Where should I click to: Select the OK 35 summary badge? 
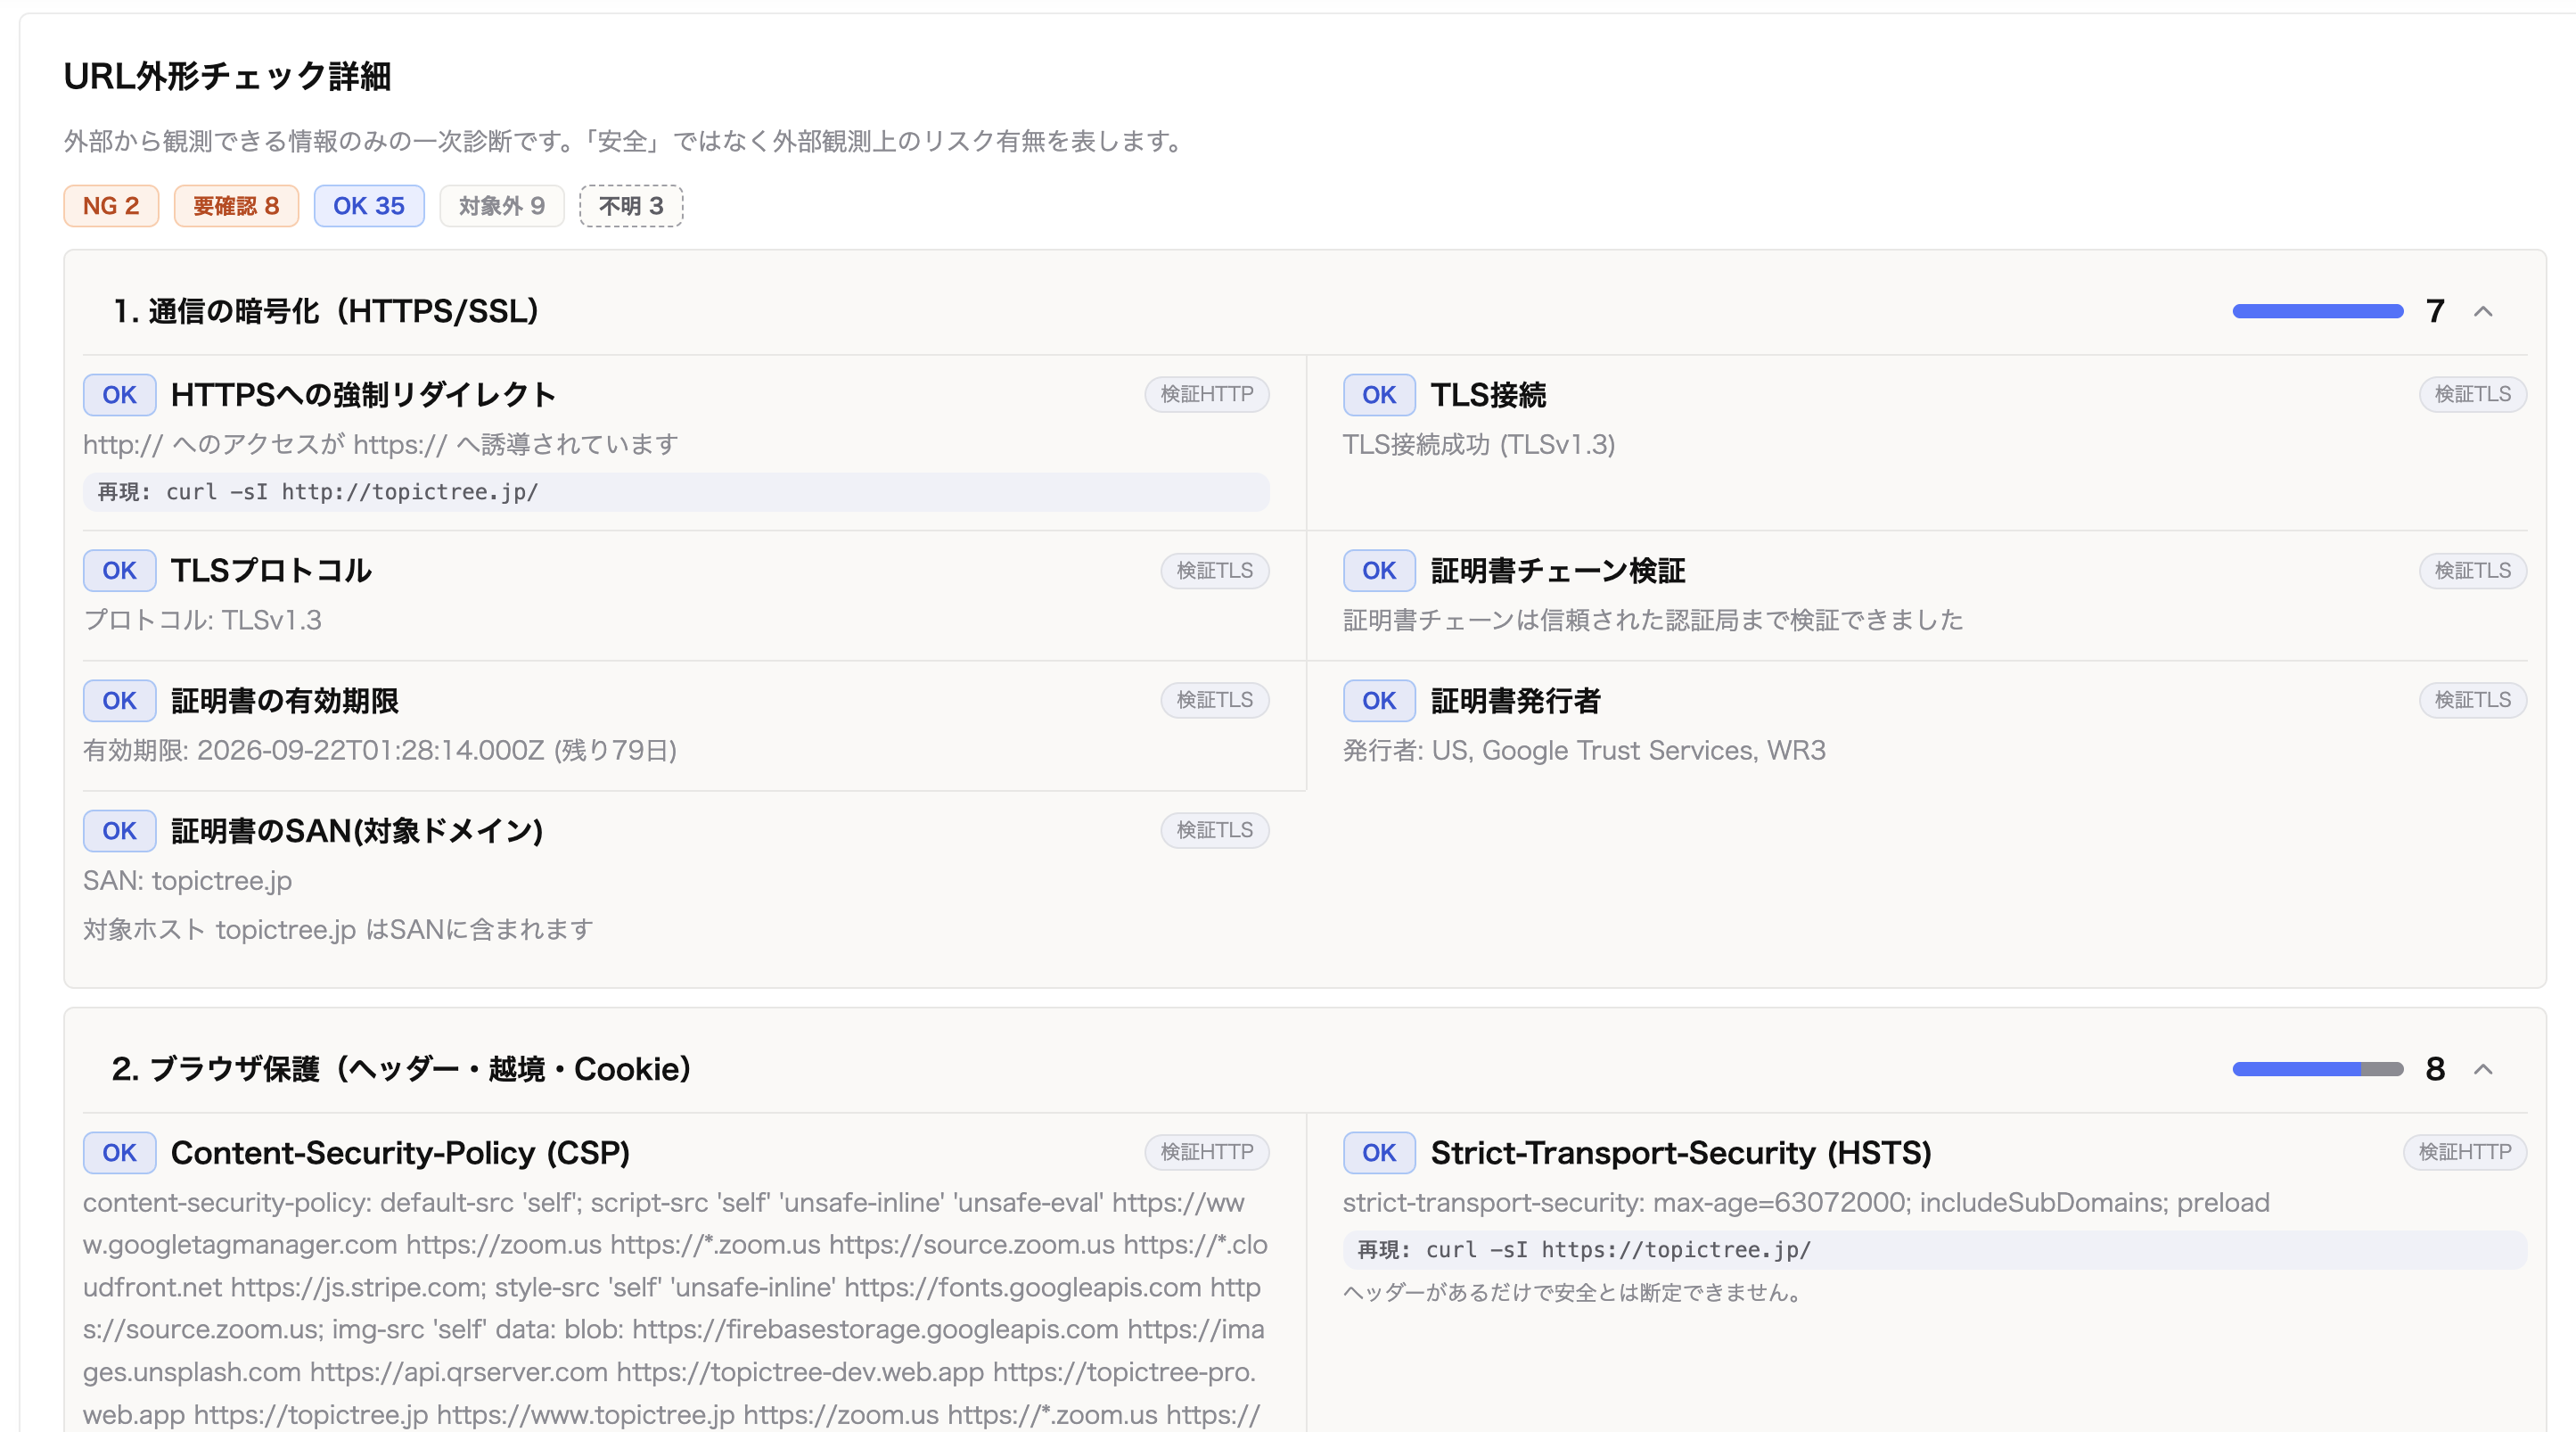tap(369, 206)
